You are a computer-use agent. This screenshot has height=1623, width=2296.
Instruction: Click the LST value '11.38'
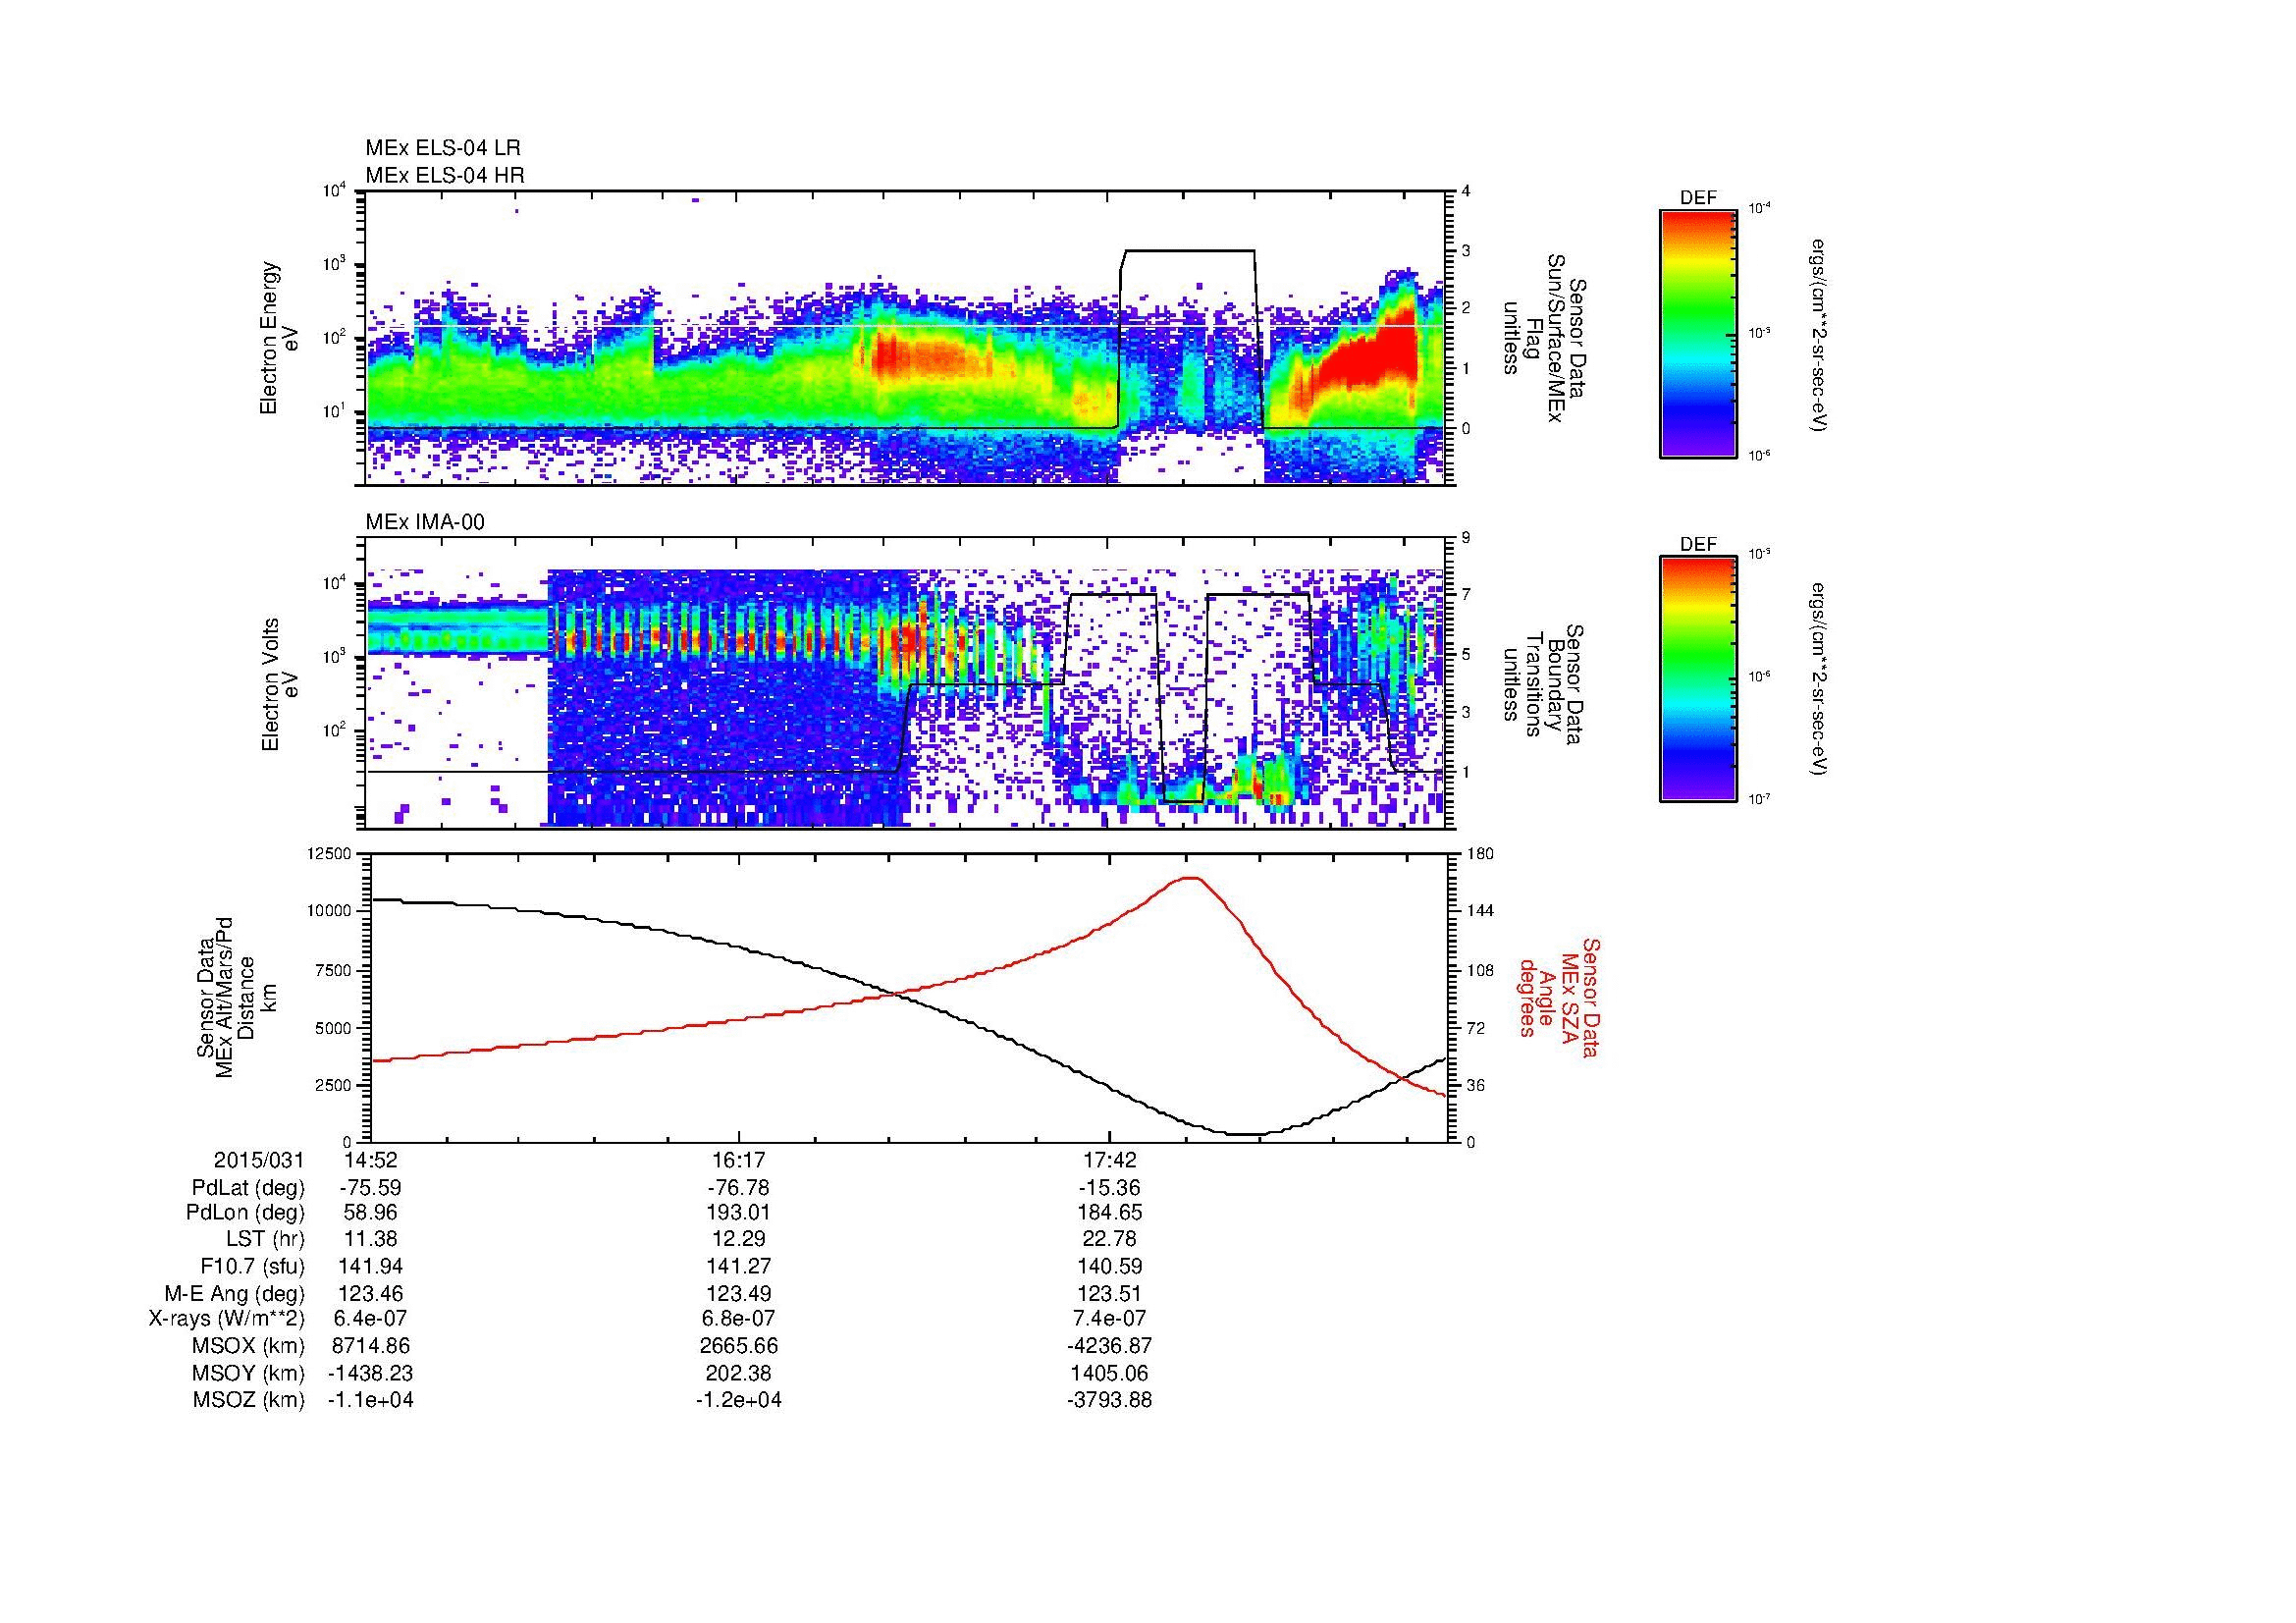click(370, 1239)
